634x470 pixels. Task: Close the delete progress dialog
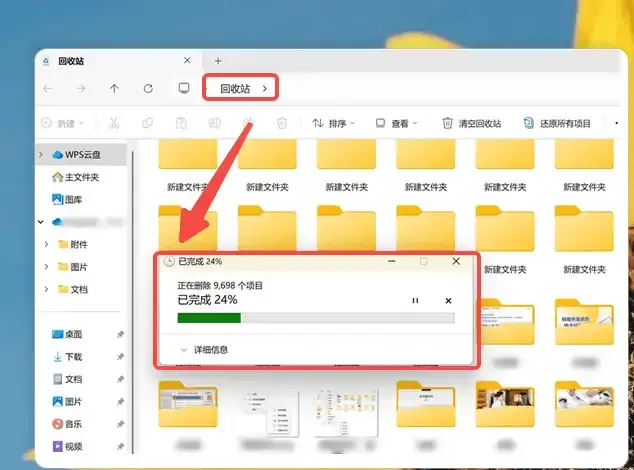coord(456,261)
